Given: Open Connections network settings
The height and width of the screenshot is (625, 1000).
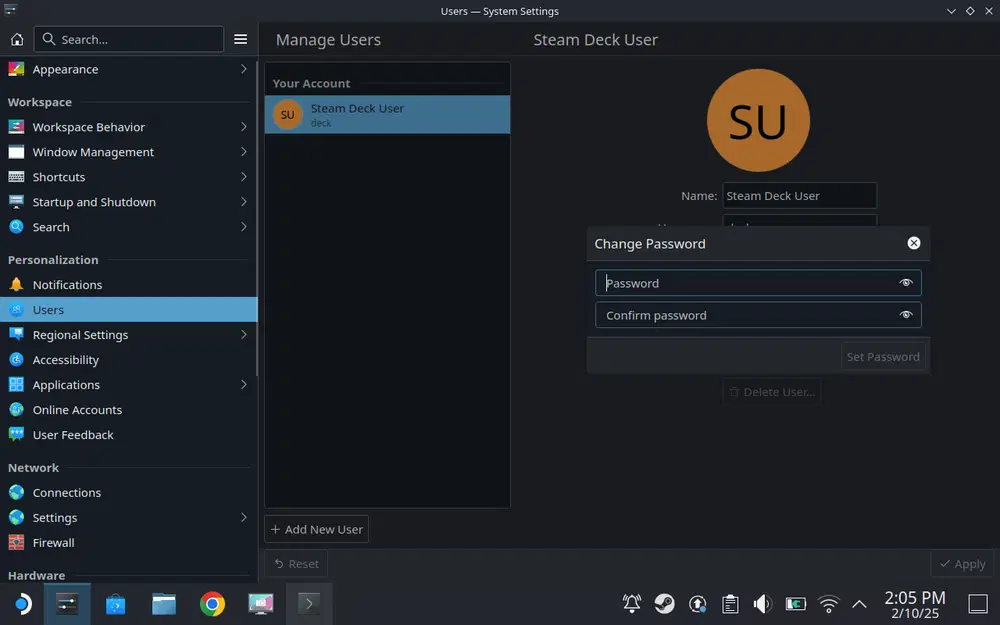Looking at the screenshot, I should [x=128, y=492].
